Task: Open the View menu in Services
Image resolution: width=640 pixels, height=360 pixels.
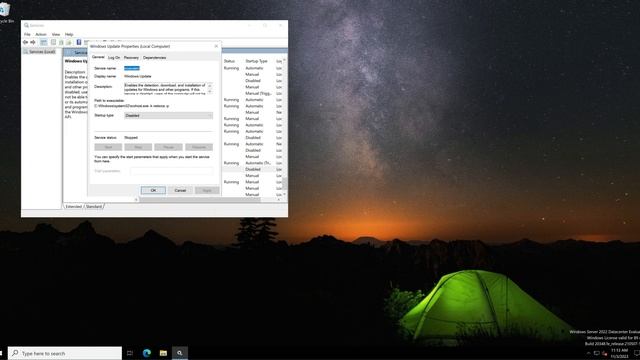Action: [x=56, y=34]
